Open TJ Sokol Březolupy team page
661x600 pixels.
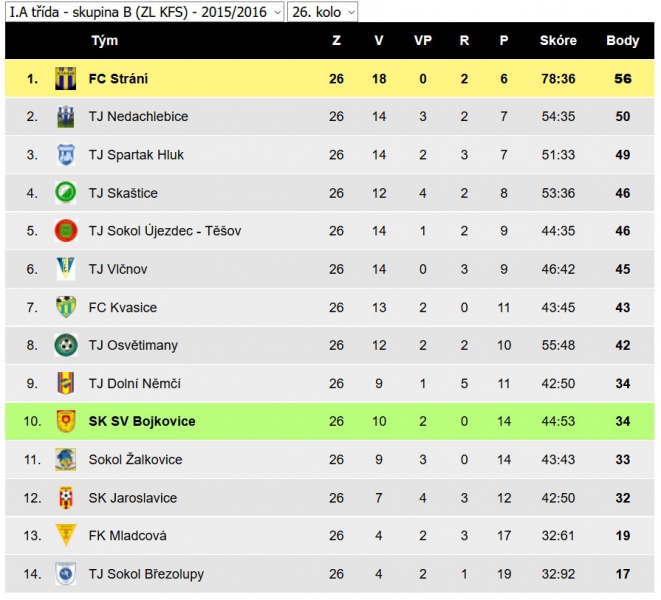[x=146, y=574]
